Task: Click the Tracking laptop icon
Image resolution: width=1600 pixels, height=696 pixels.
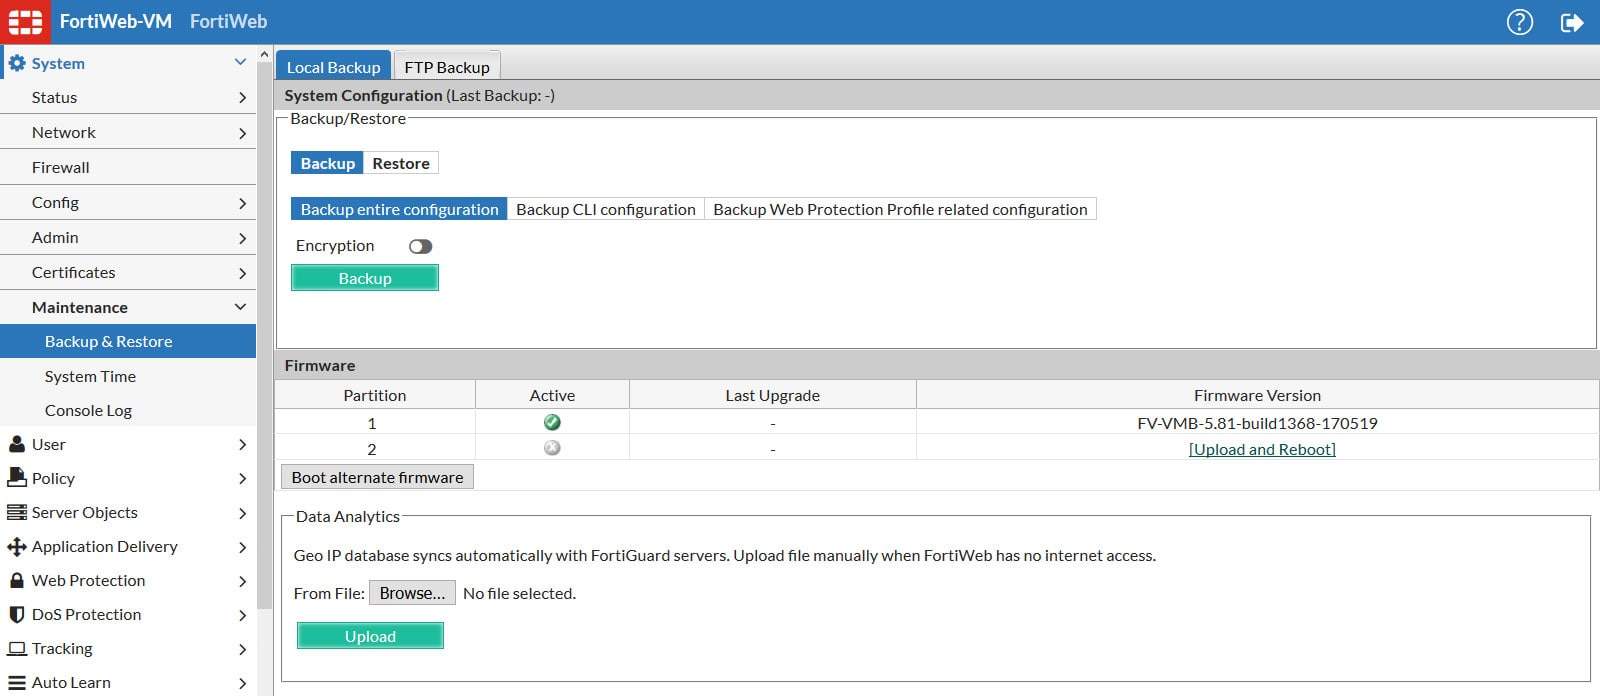Action: tap(17, 648)
